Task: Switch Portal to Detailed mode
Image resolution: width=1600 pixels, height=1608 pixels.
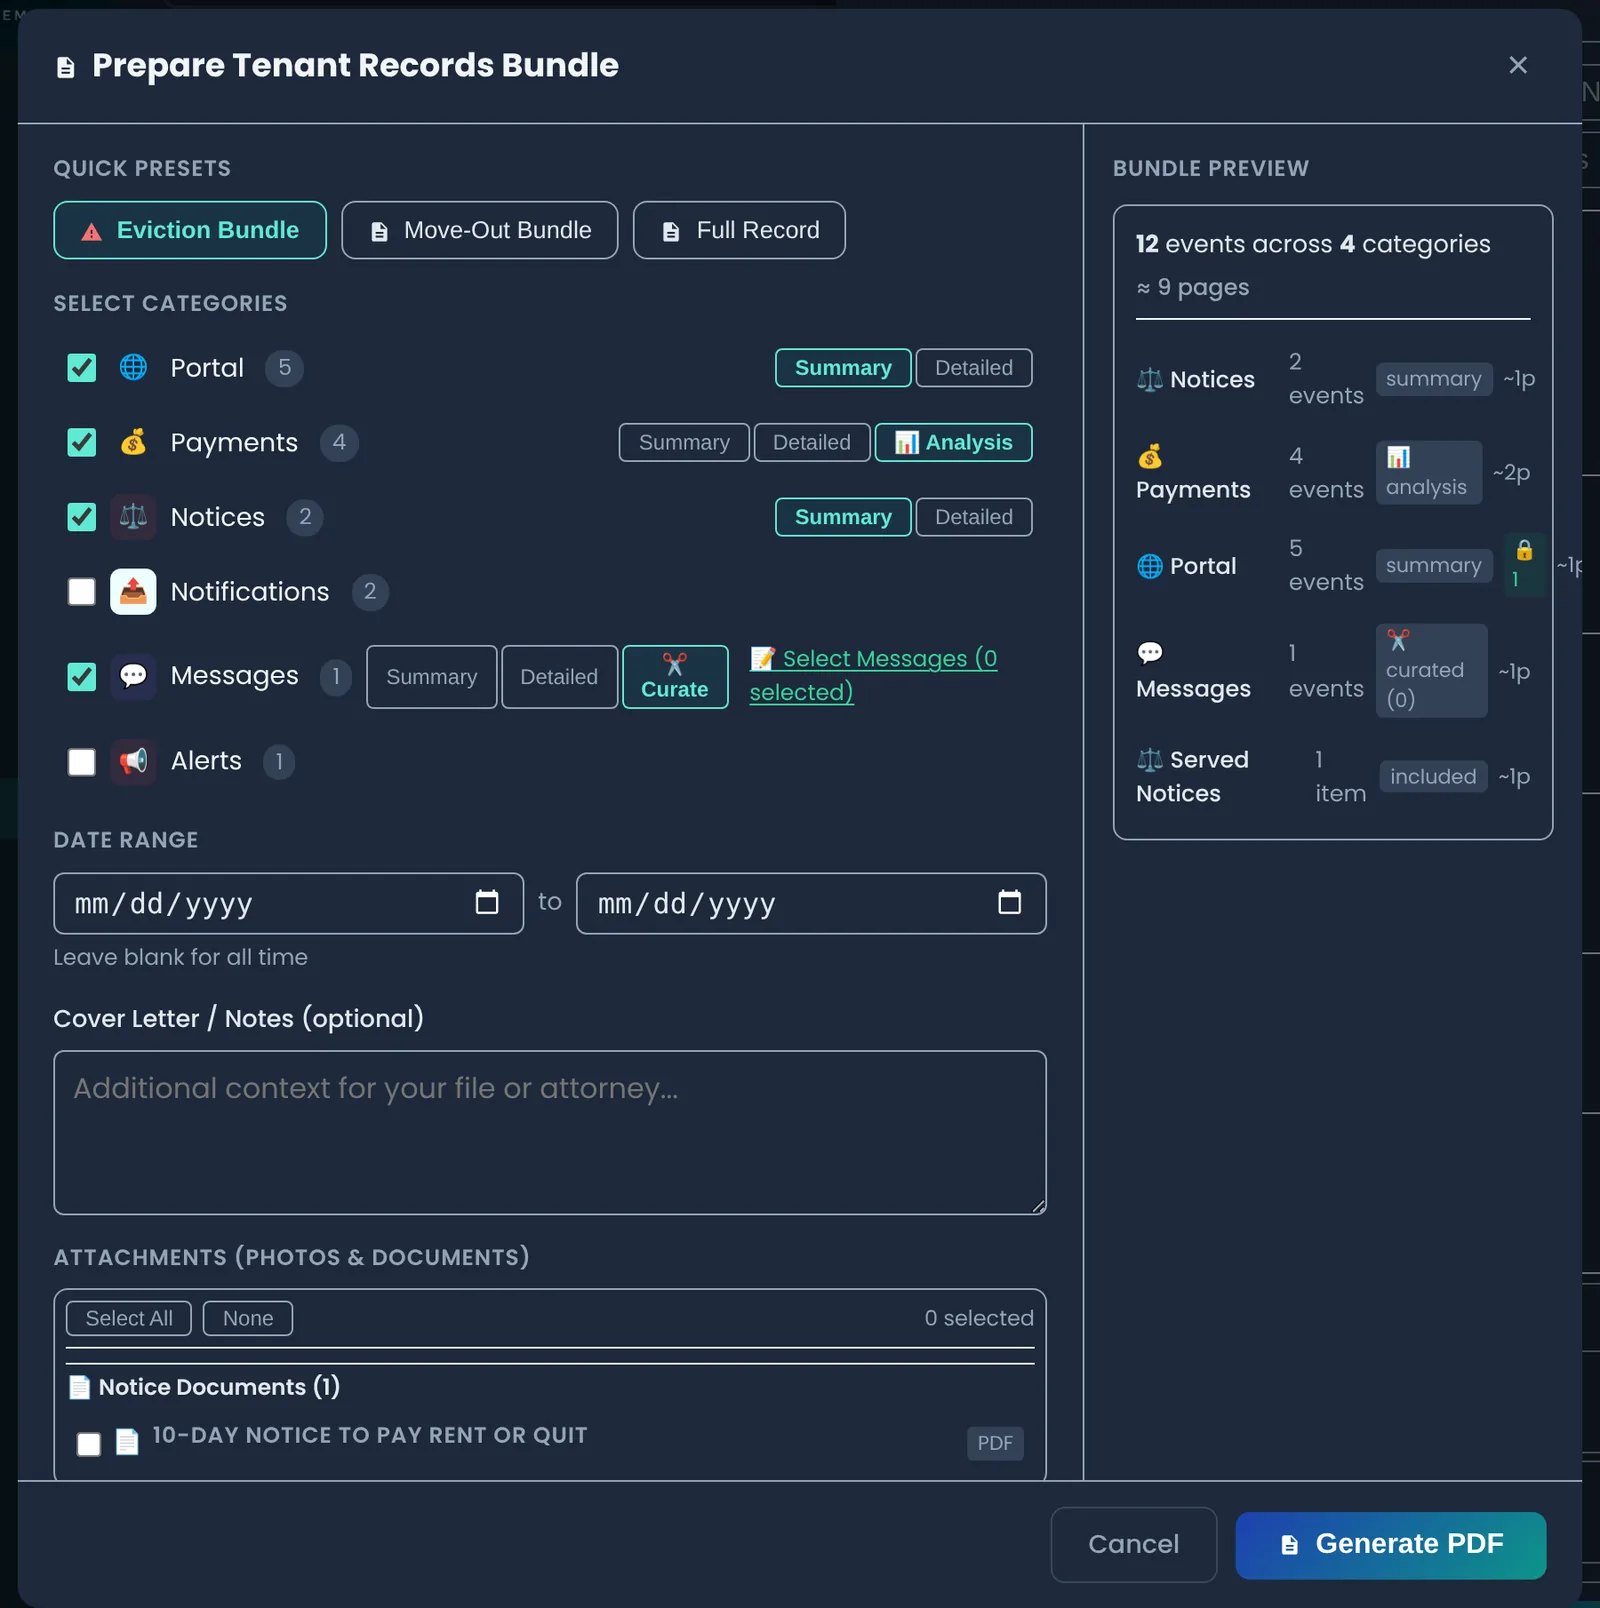Action: pos(974,368)
